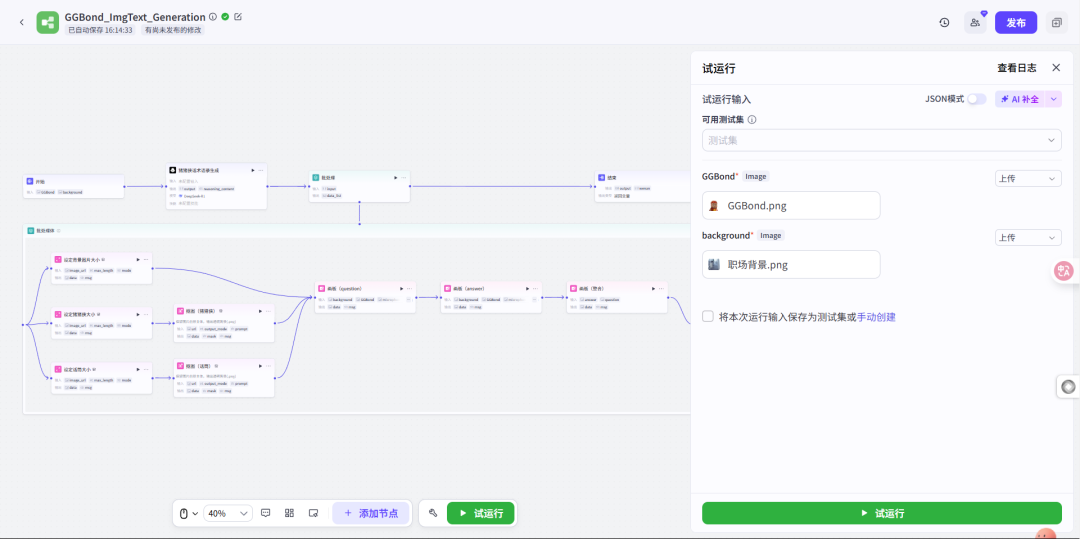The height and width of the screenshot is (539, 1080).
Task: Open the 上传 dropdown for GGBond
Action: click(1028, 179)
